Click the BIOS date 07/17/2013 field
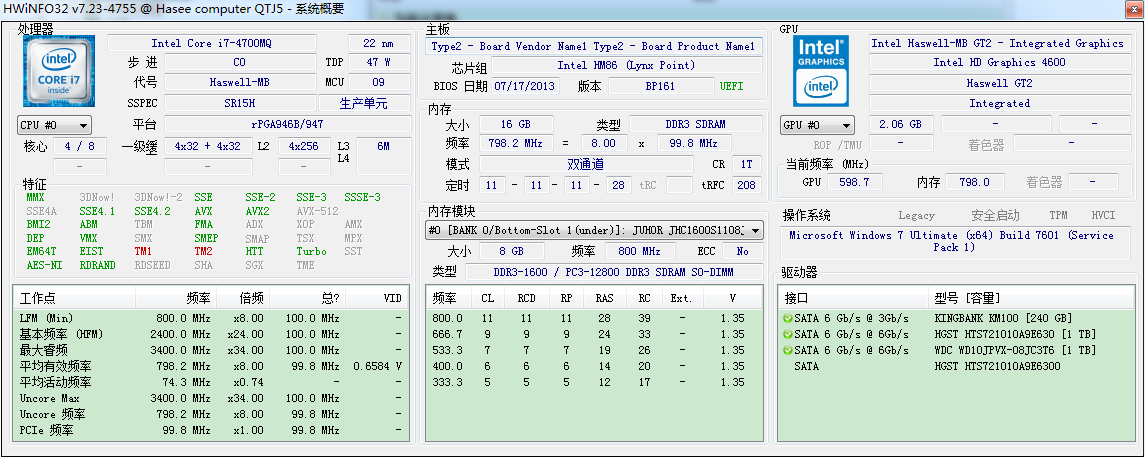The height and width of the screenshot is (458, 1145). click(526, 85)
